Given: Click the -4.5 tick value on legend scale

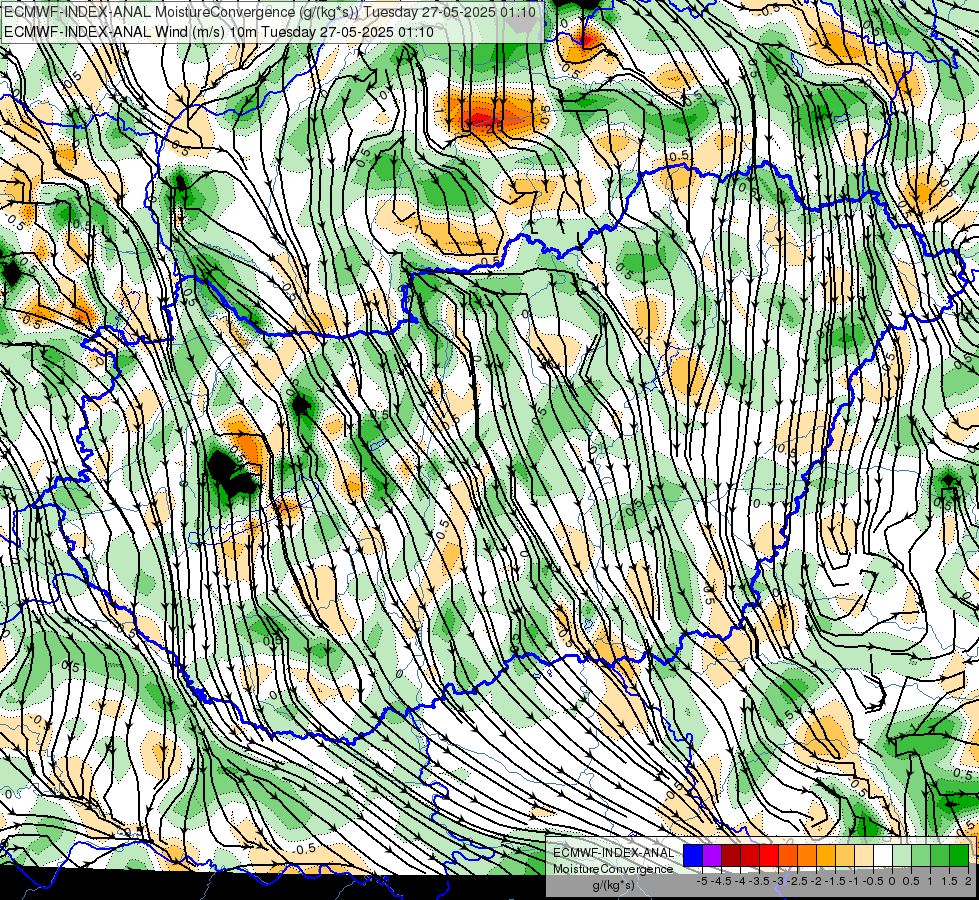Looking at the screenshot, I should [721, 881].
